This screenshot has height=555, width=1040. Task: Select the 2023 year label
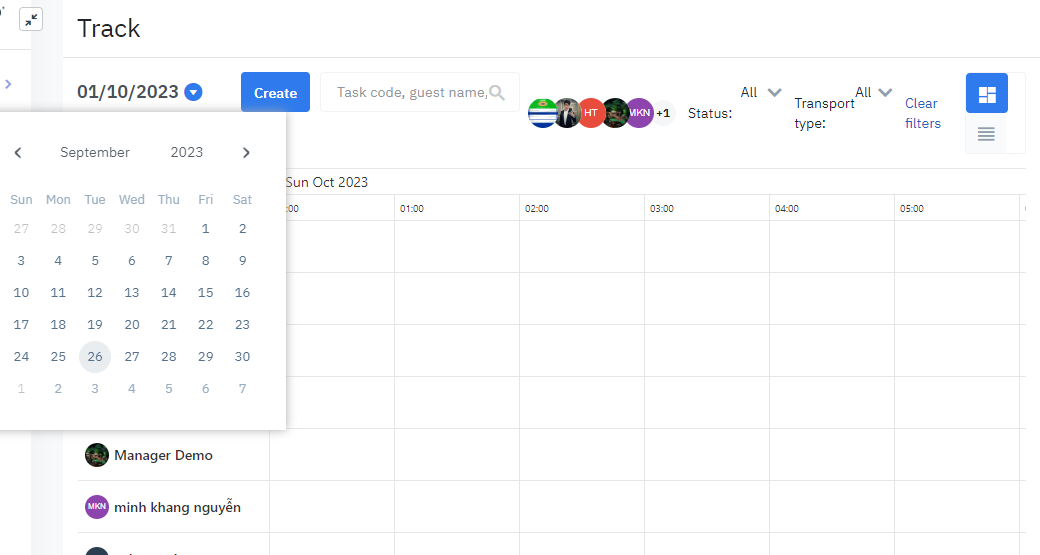[187, 153]
